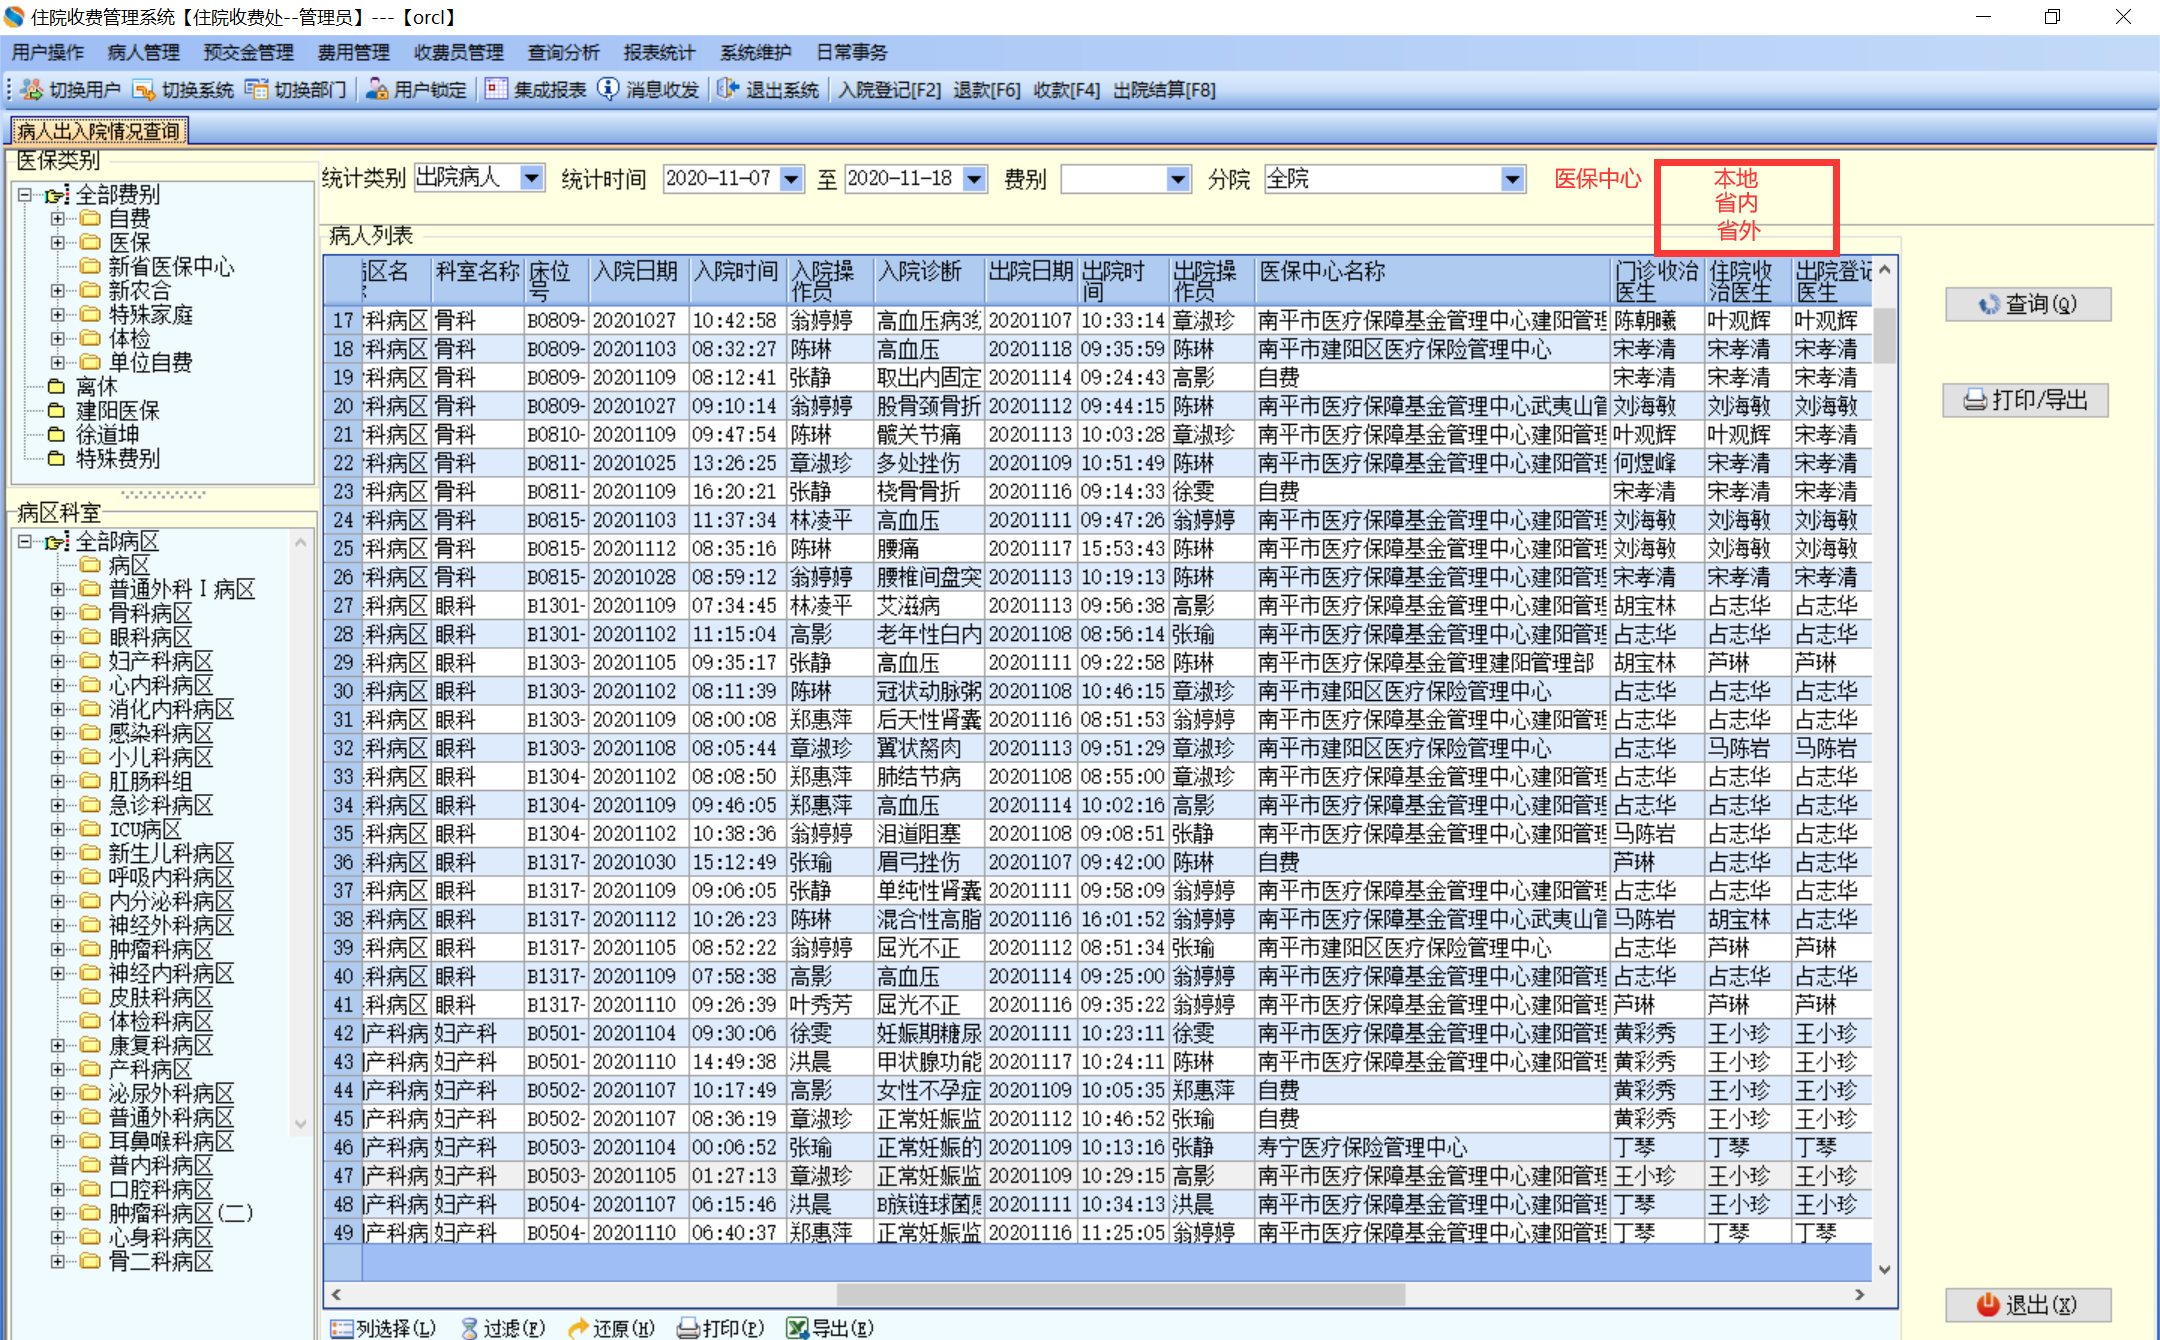Collapse the 全部病区 tree root
2160x1340 pixels.
tap(25, 541)
